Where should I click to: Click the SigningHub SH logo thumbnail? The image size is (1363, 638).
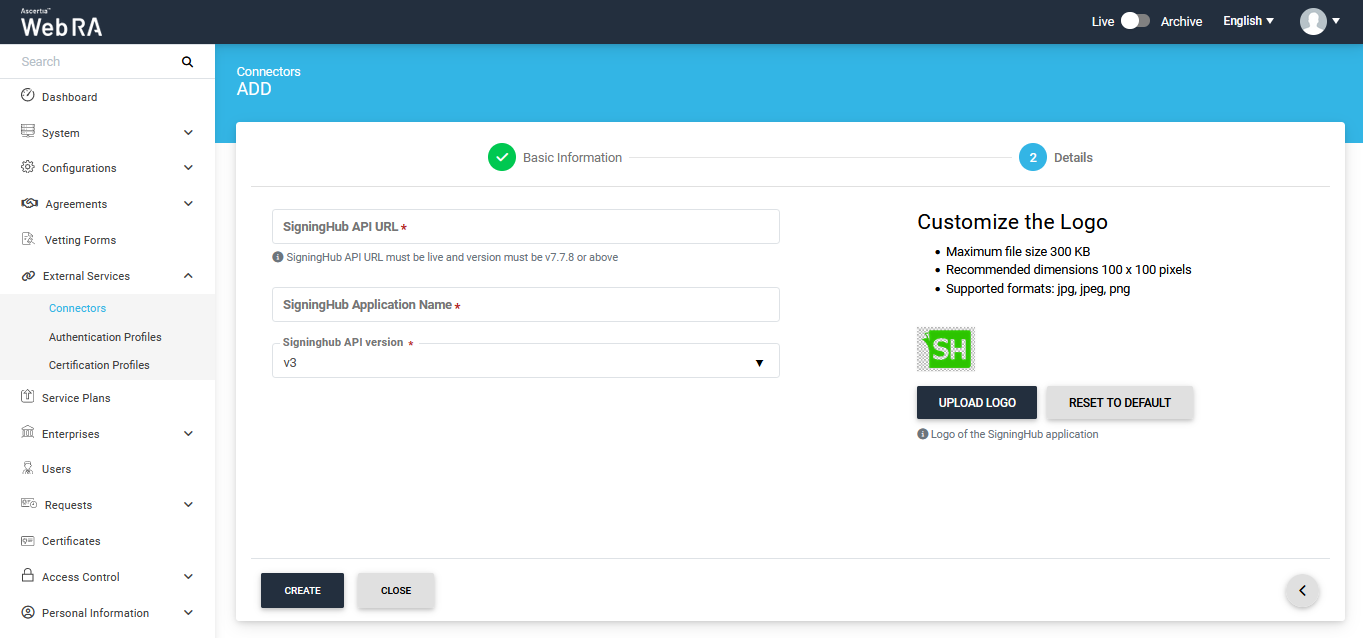point(946,349)
